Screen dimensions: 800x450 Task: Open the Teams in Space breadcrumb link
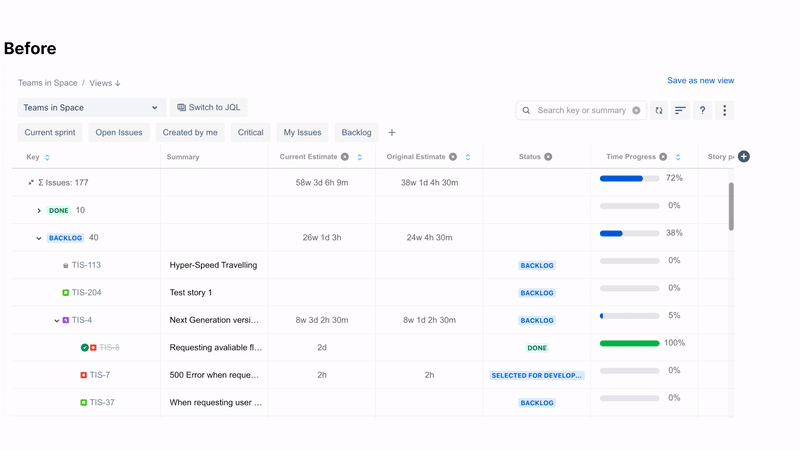tap(48, 83)
